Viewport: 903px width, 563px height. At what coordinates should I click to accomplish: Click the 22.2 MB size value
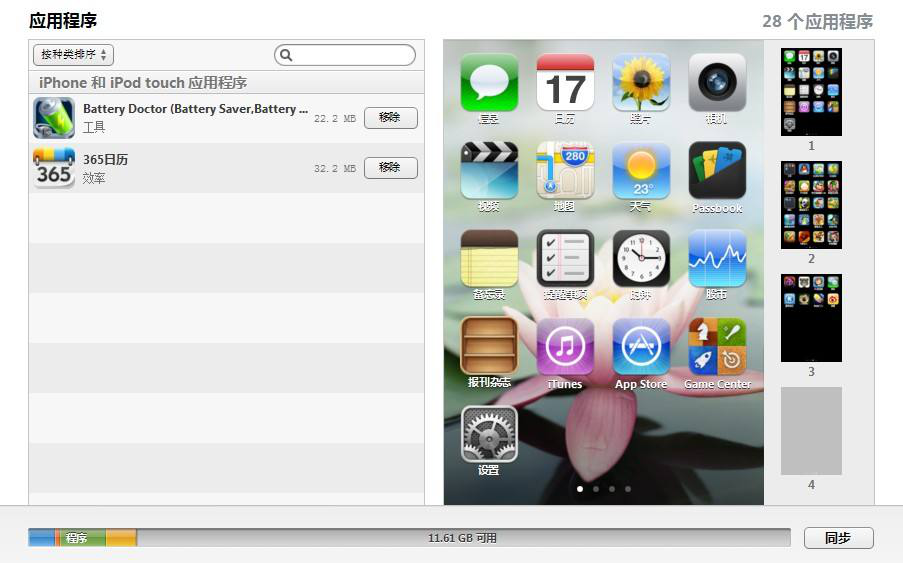click(335, 119)
